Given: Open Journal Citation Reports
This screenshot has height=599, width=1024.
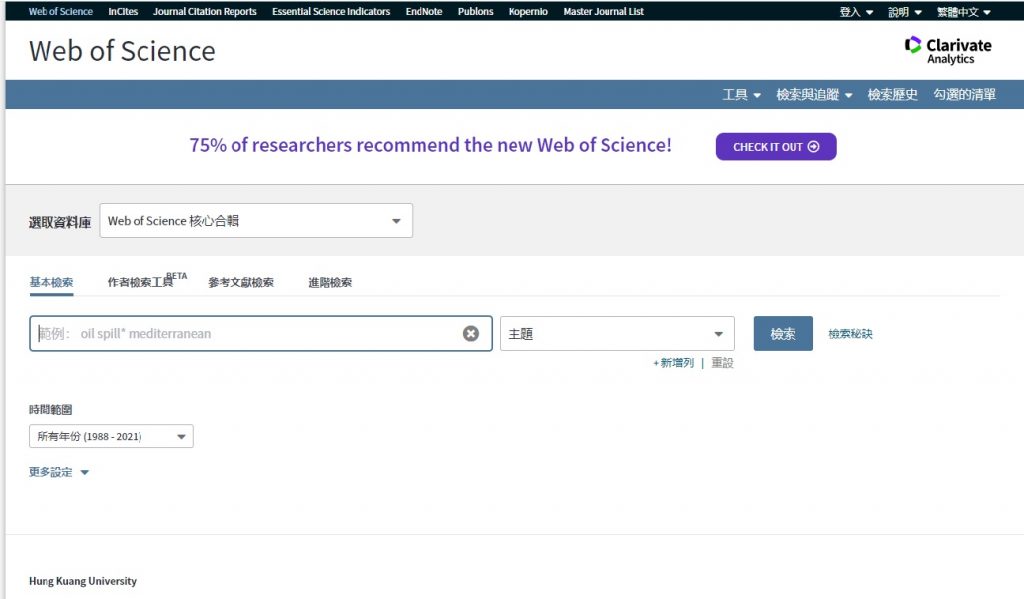Looking at the screenshot, I should pos(204,11).
